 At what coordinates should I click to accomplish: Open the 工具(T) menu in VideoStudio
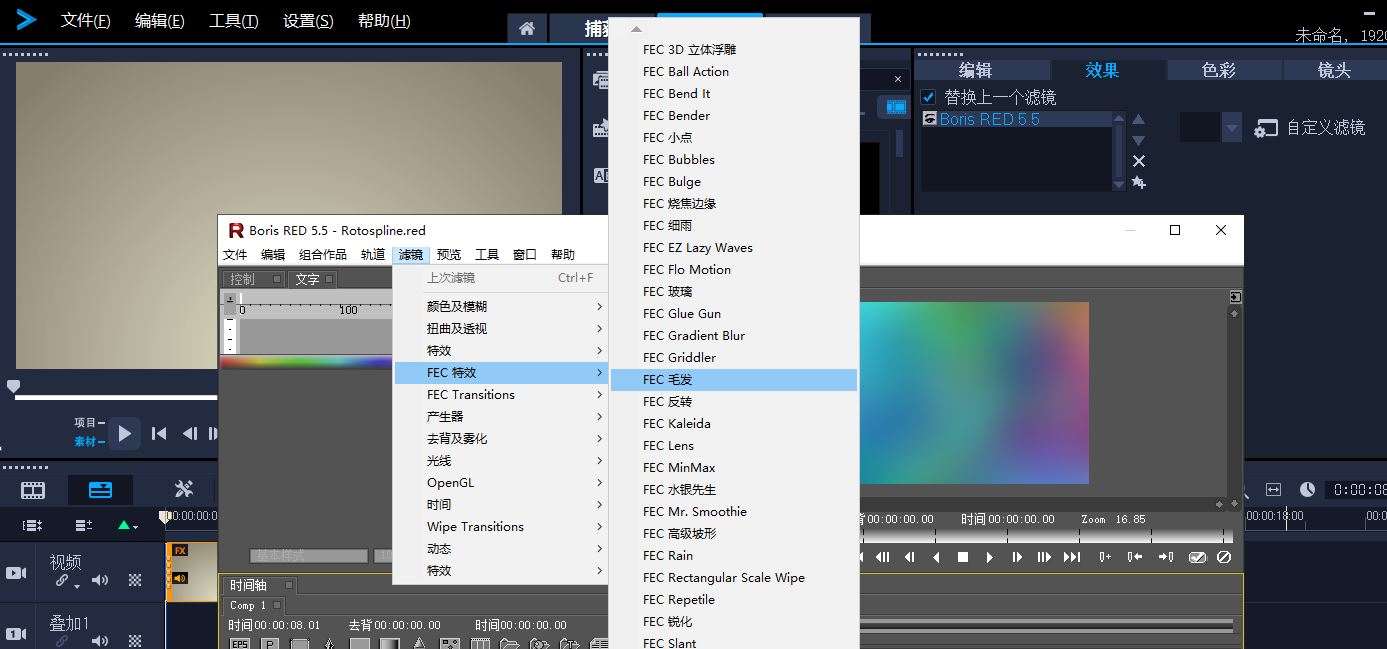pos(234,21)
